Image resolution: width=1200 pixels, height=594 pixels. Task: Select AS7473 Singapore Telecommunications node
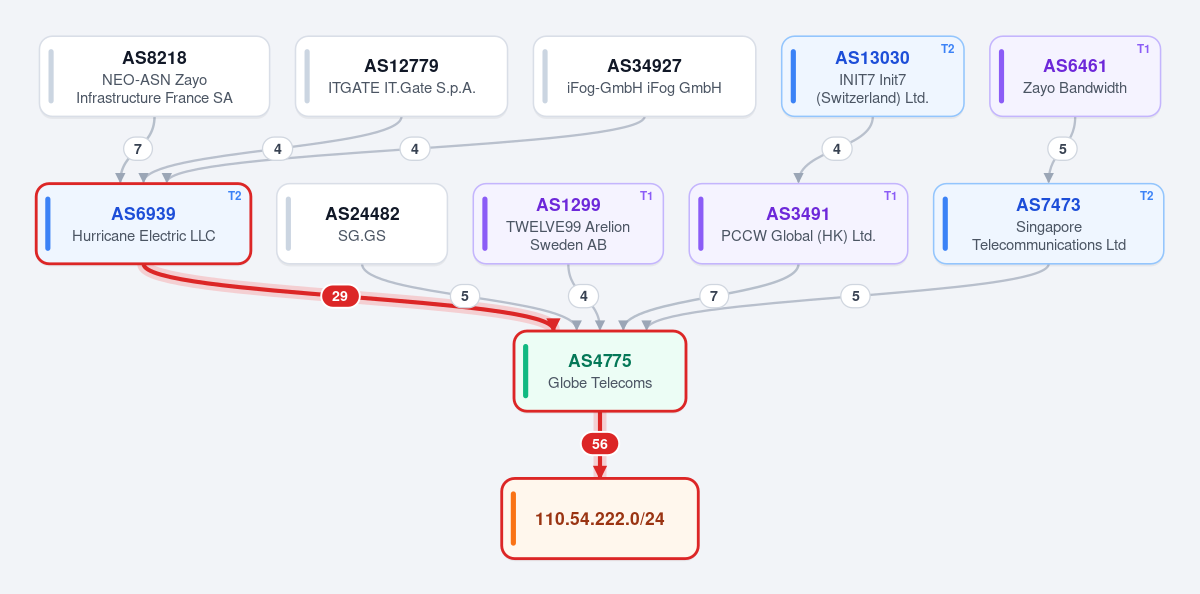(1048, 224)
